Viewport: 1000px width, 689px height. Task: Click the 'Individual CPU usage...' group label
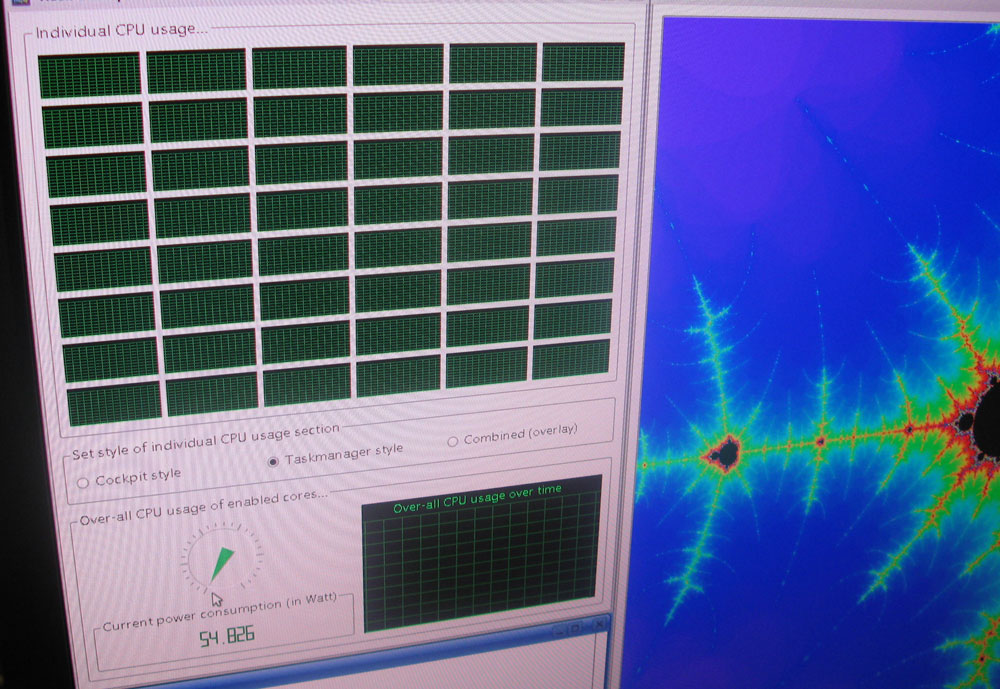pyautogui.click(x=121, y=31)
